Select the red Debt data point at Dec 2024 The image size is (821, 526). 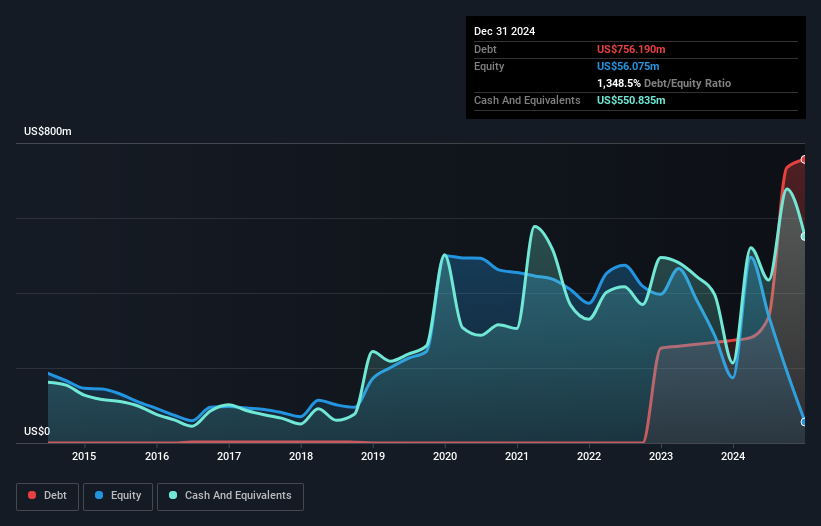coord(804,160)
